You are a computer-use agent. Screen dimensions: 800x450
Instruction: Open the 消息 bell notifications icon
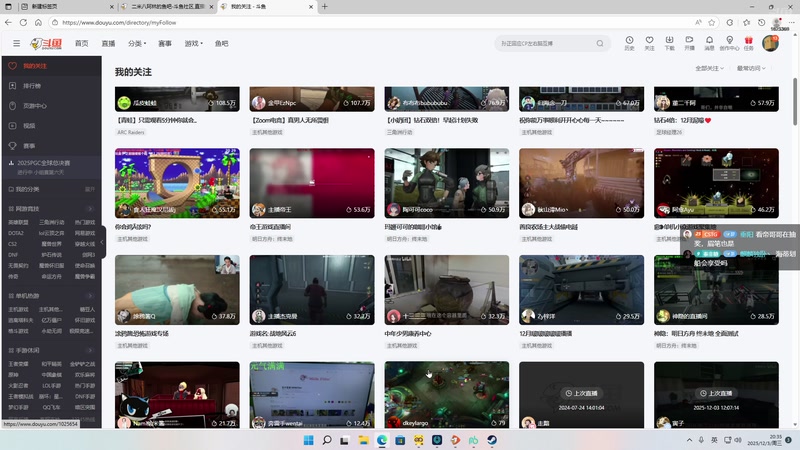709,43
